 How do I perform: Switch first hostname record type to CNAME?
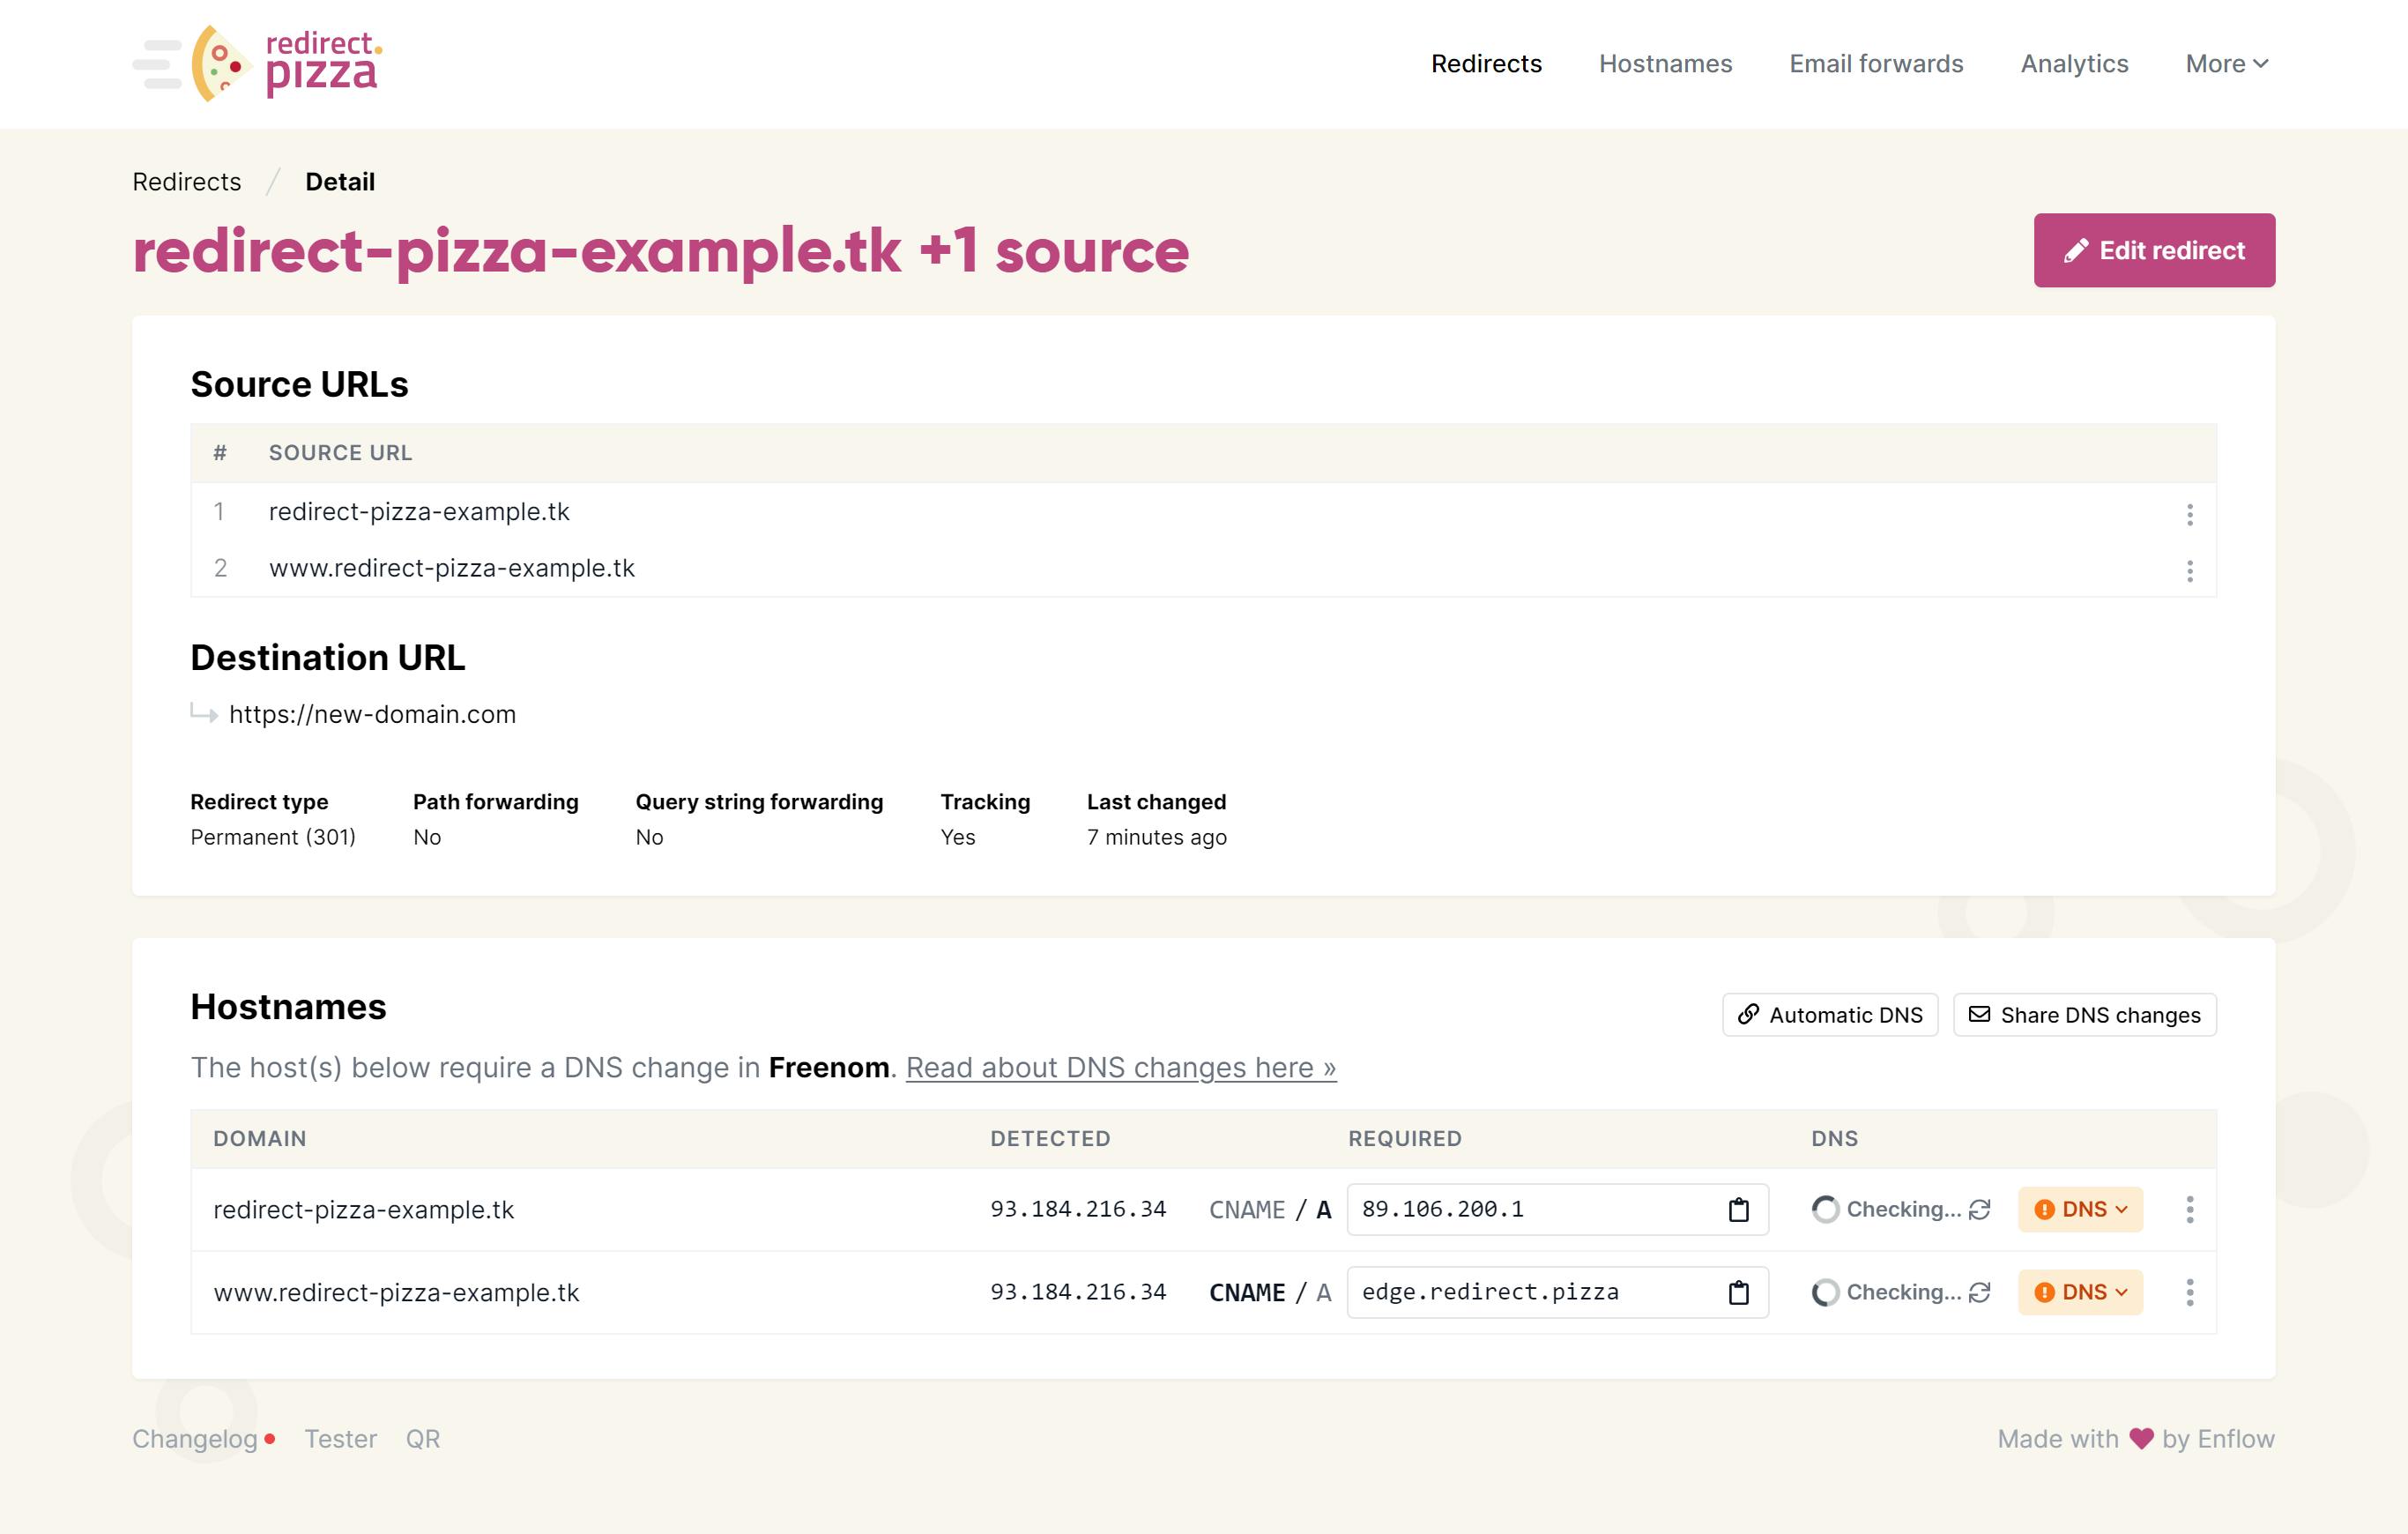click(x=1246, y=1210)
